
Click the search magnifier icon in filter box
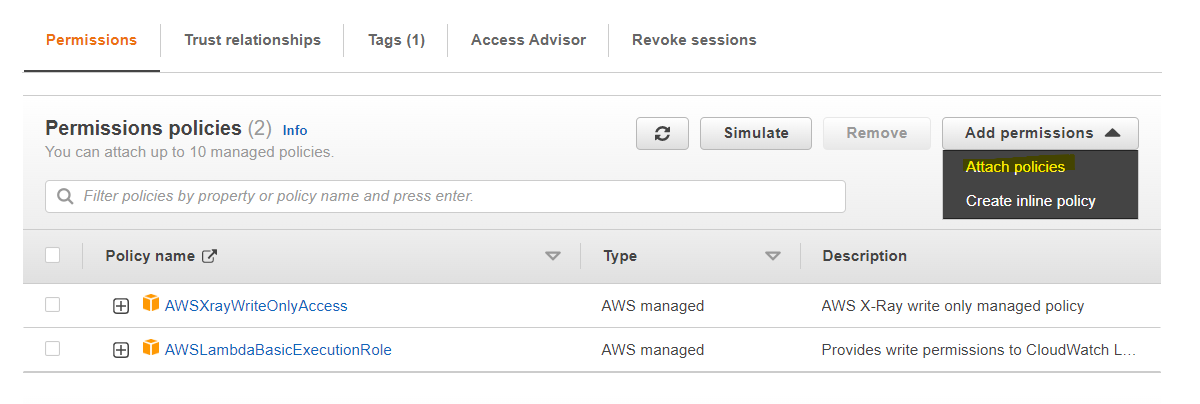point(66,197)
